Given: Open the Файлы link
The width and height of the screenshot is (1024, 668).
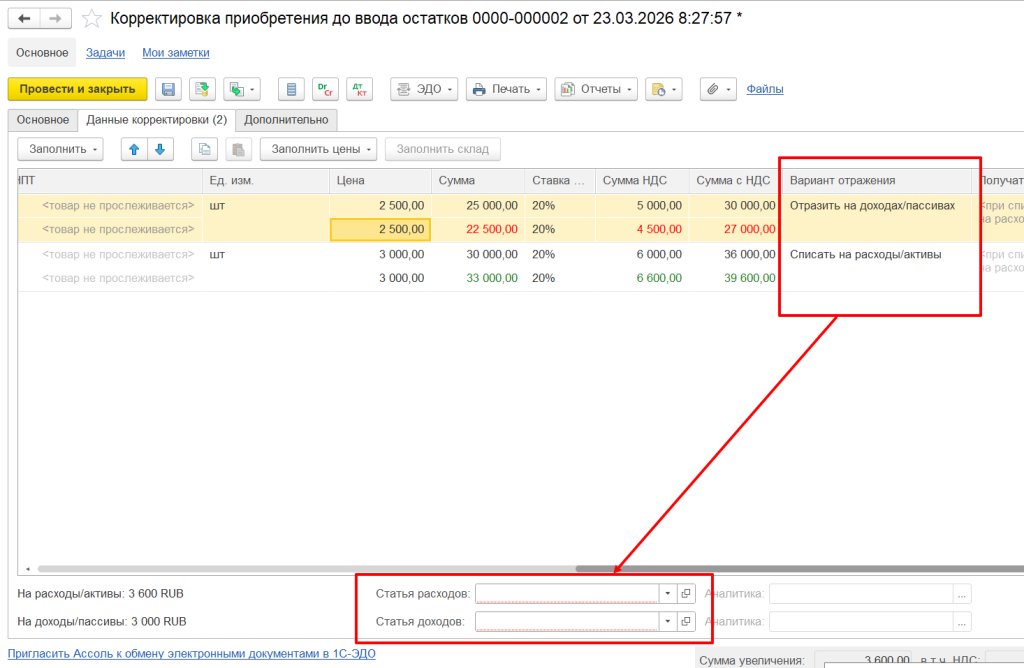Looking at the screenshot, I should click(765, 89).
